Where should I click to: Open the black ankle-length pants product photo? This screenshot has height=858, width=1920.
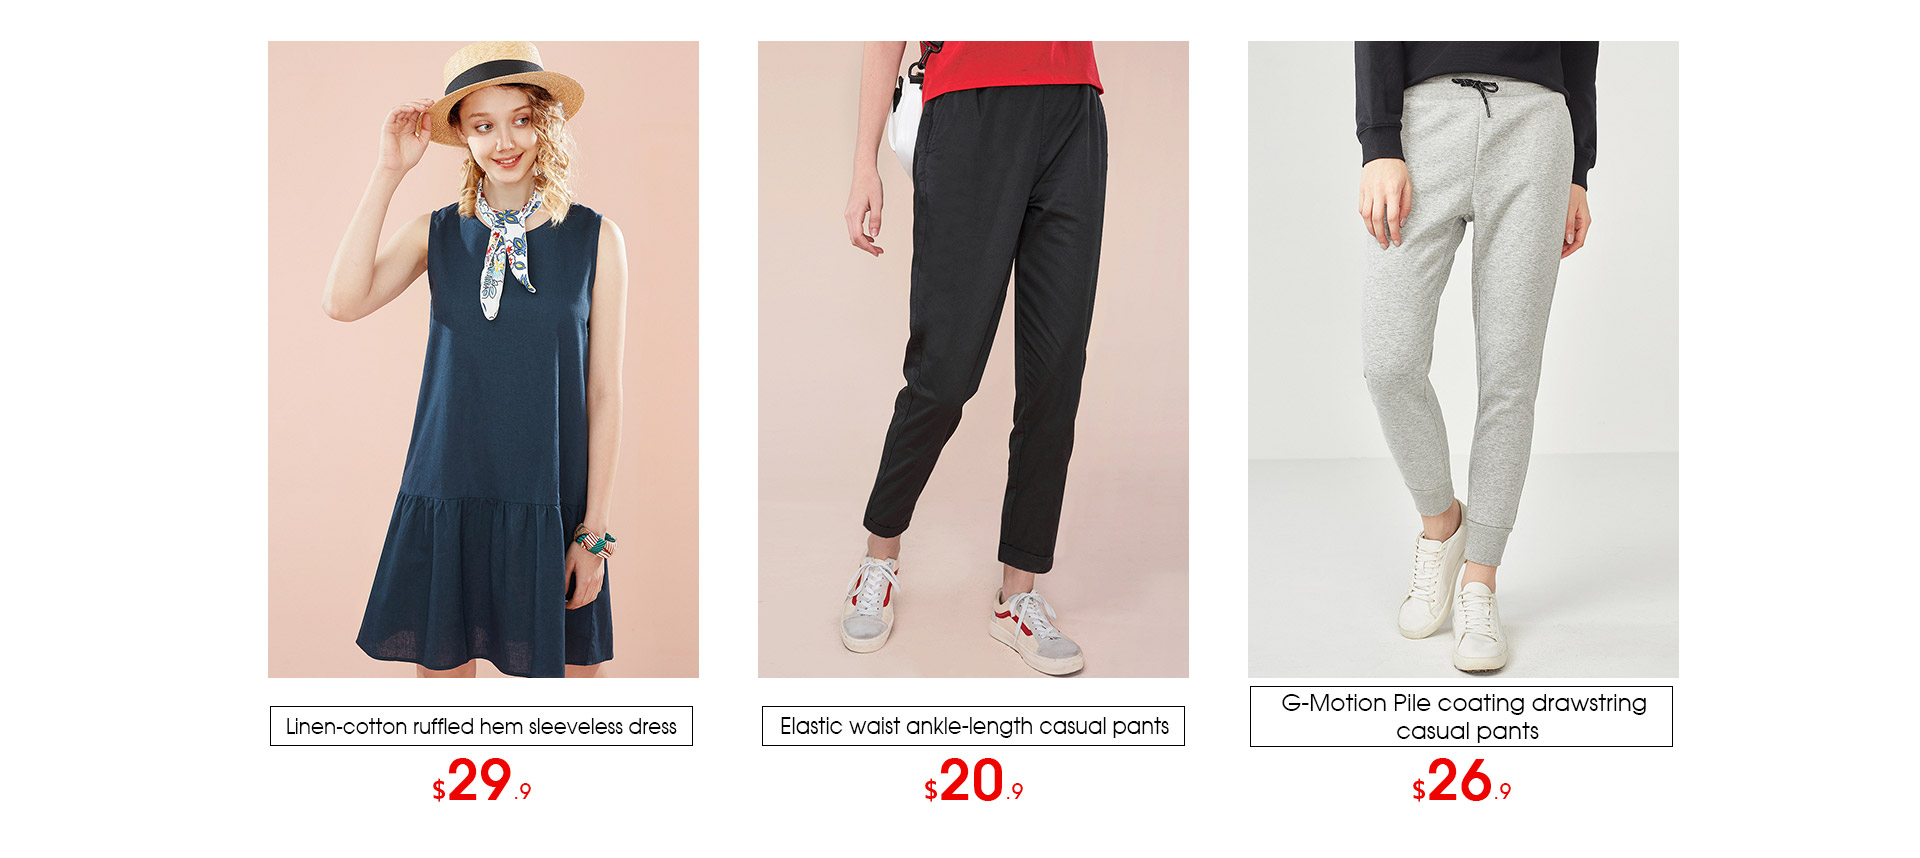tap(973, 359)
